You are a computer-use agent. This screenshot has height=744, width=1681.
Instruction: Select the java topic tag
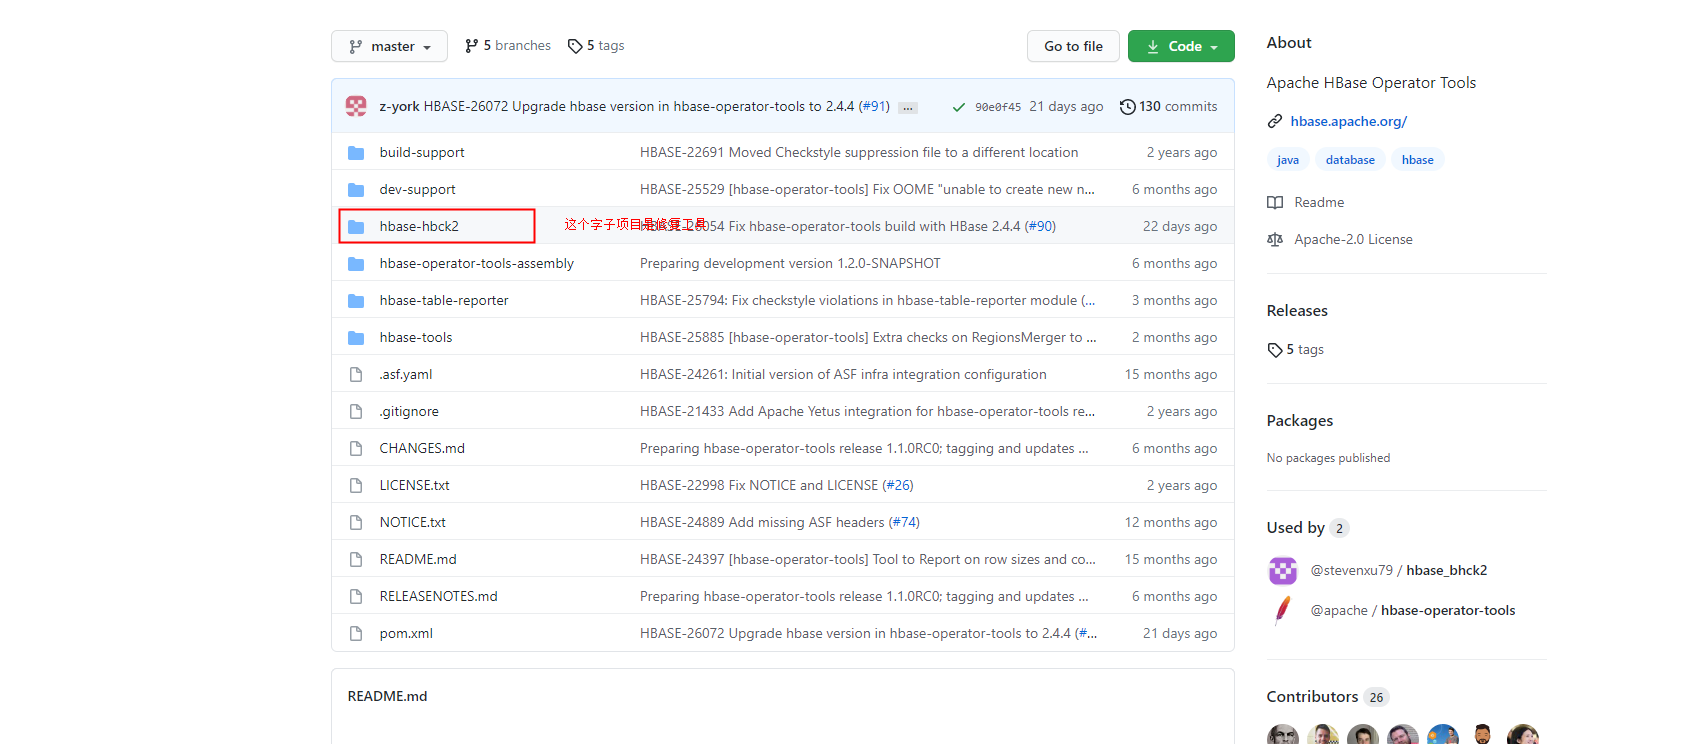click(x=1288, y=160)
